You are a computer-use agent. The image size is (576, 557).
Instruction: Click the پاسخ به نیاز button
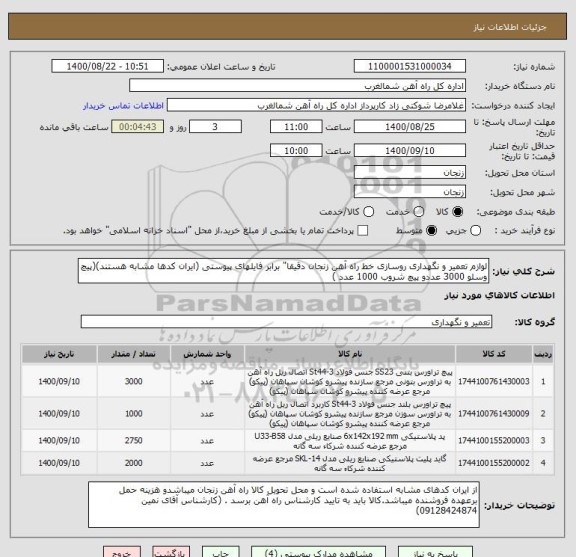coord(435,552)
